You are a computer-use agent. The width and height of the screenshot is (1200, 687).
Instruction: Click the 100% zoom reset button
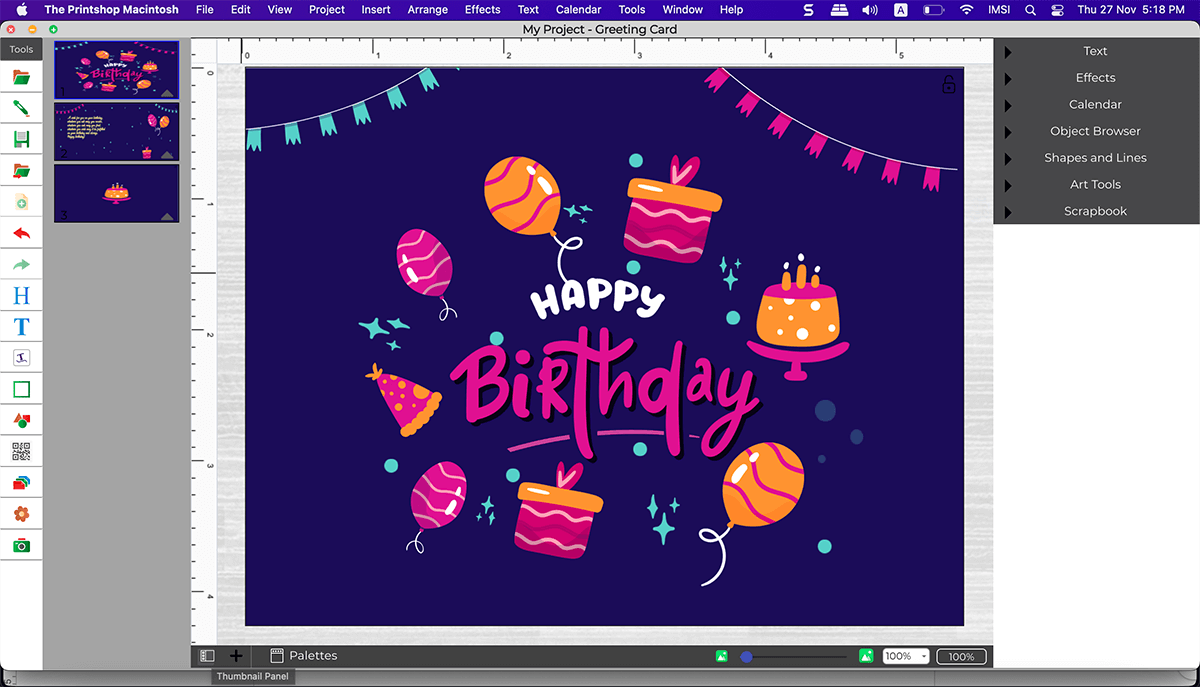click(x=961, y=657)
